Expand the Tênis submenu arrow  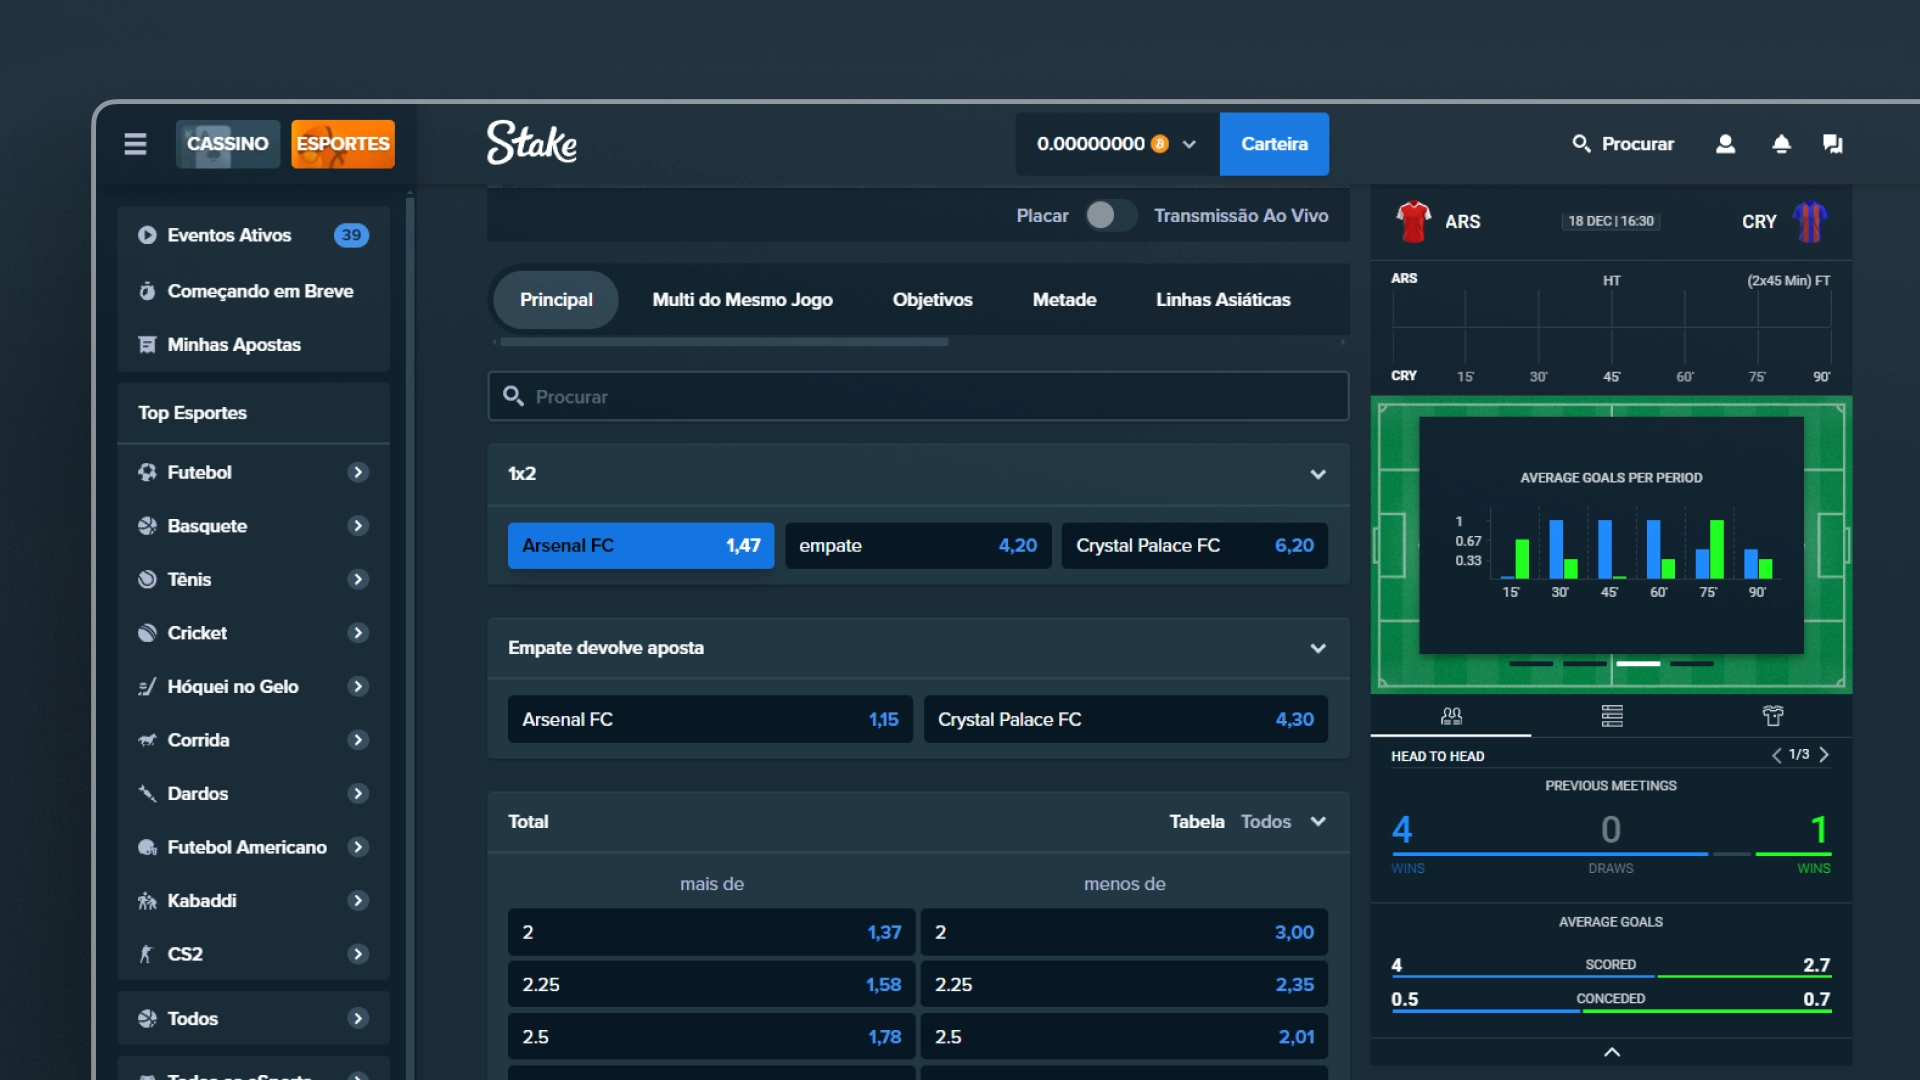coord(358,579)
